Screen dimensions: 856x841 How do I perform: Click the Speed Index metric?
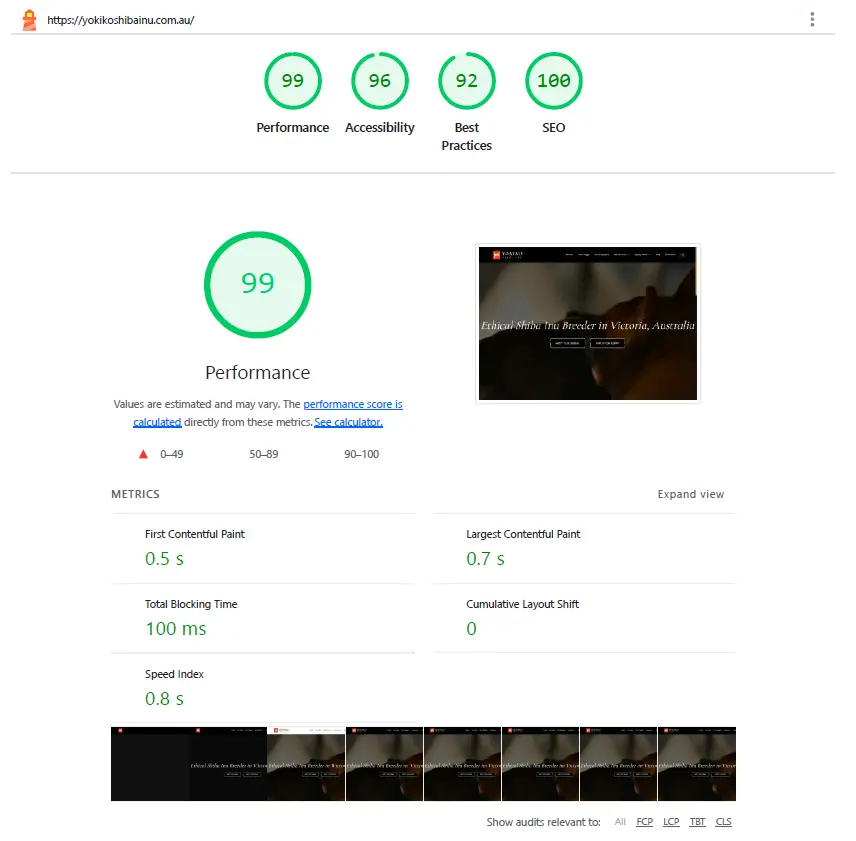pyautogui.click(x=263, y=688)
